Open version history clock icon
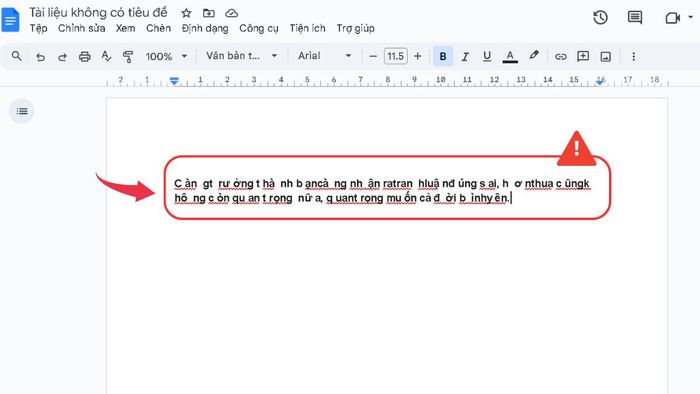Viewport: 700px width, 394px height. (x=600, y=18)
